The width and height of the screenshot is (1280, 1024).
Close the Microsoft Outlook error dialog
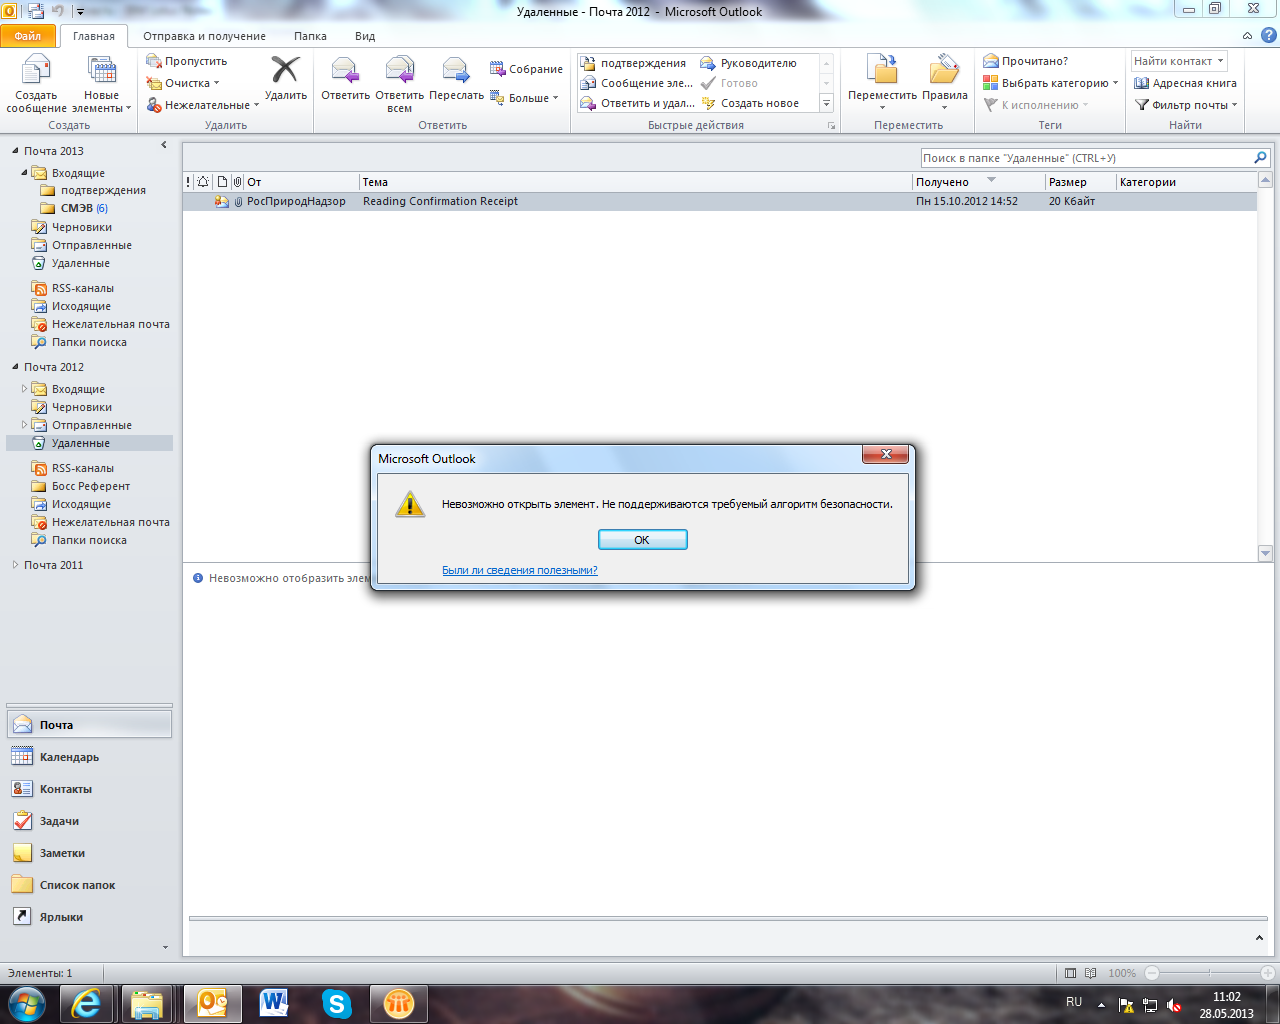885,454
